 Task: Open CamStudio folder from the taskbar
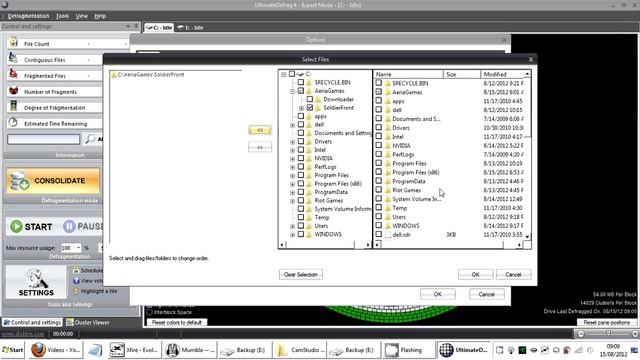[x=300, y=350]
